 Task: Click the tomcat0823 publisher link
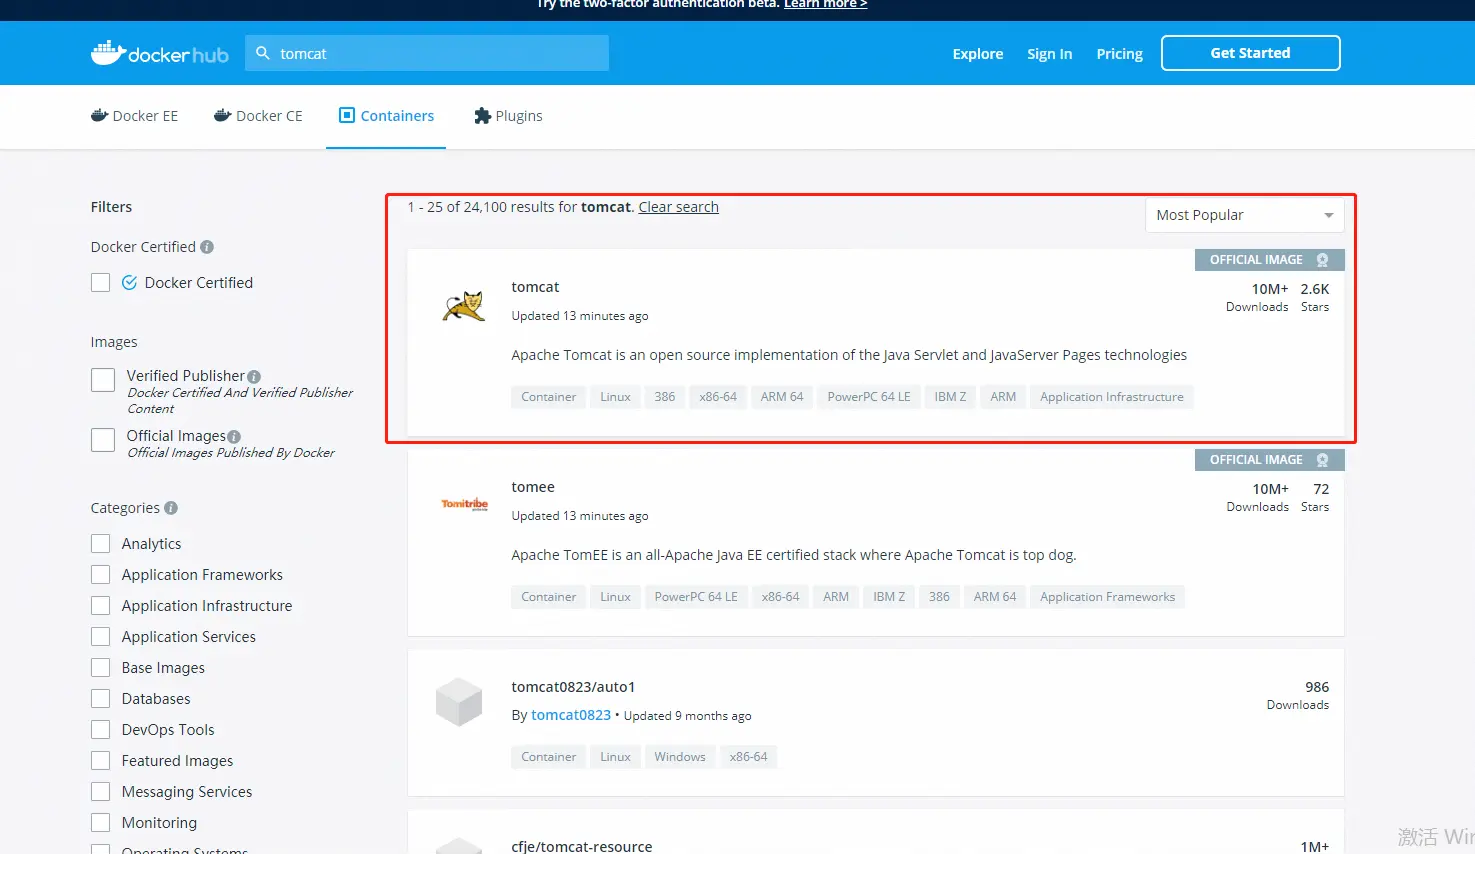click(570, 715)
